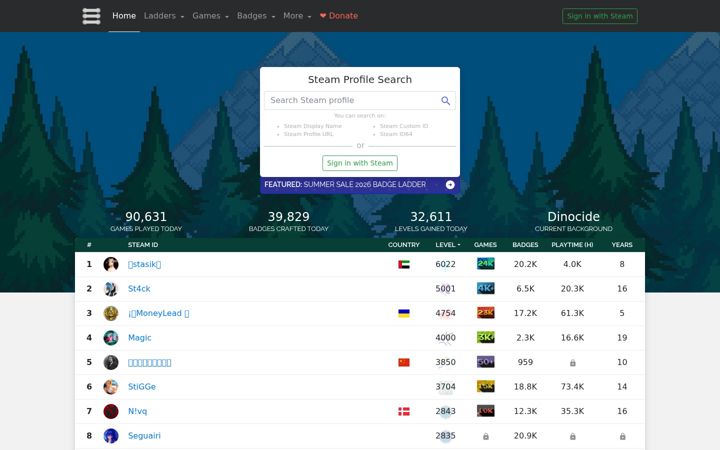Click the games badge in N!vq's row

485,411
